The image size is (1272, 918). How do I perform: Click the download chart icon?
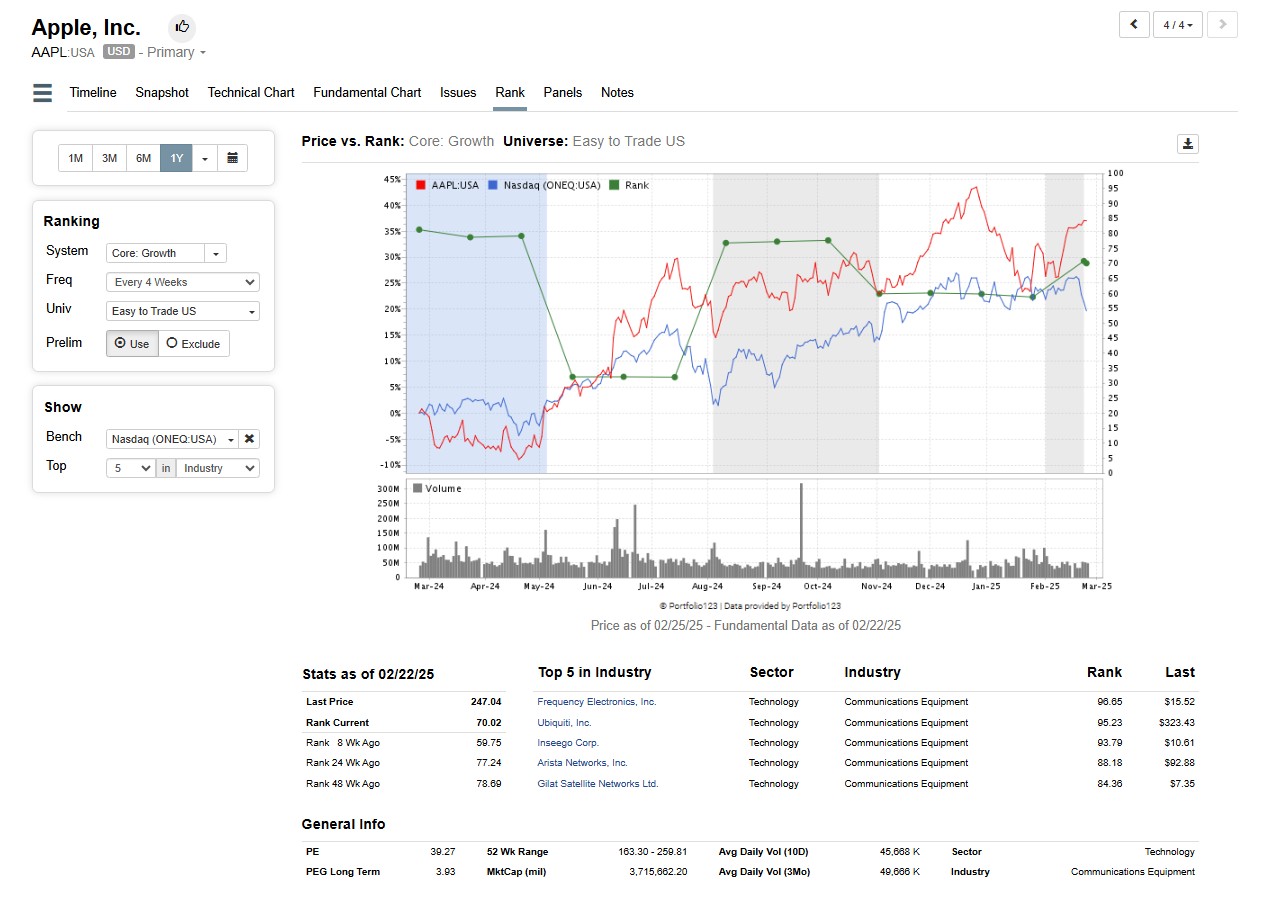[1187, 144]
